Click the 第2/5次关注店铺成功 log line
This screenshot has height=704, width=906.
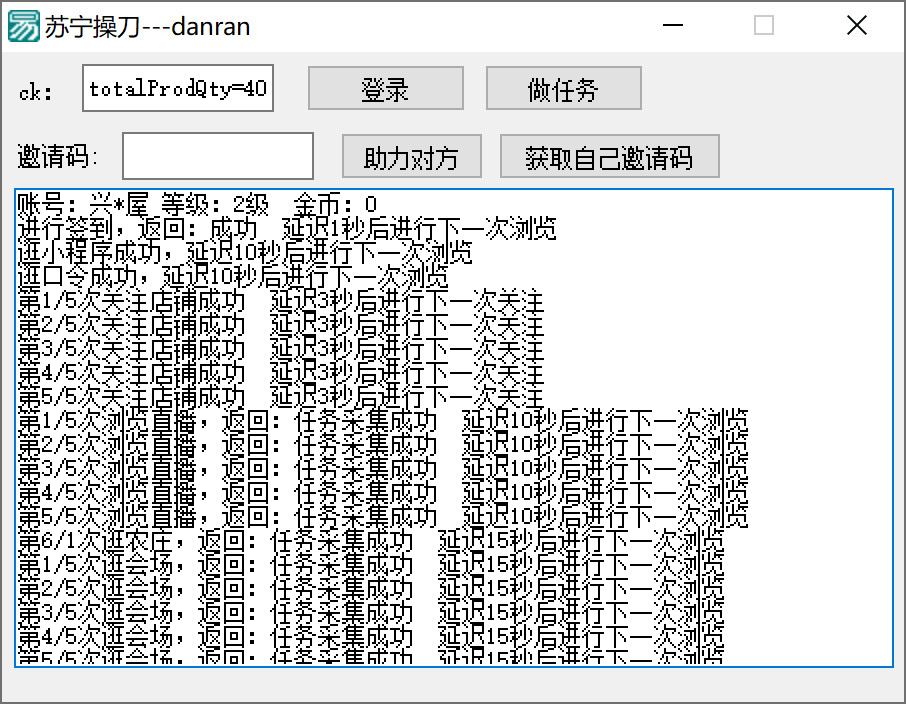click(281, 326)
